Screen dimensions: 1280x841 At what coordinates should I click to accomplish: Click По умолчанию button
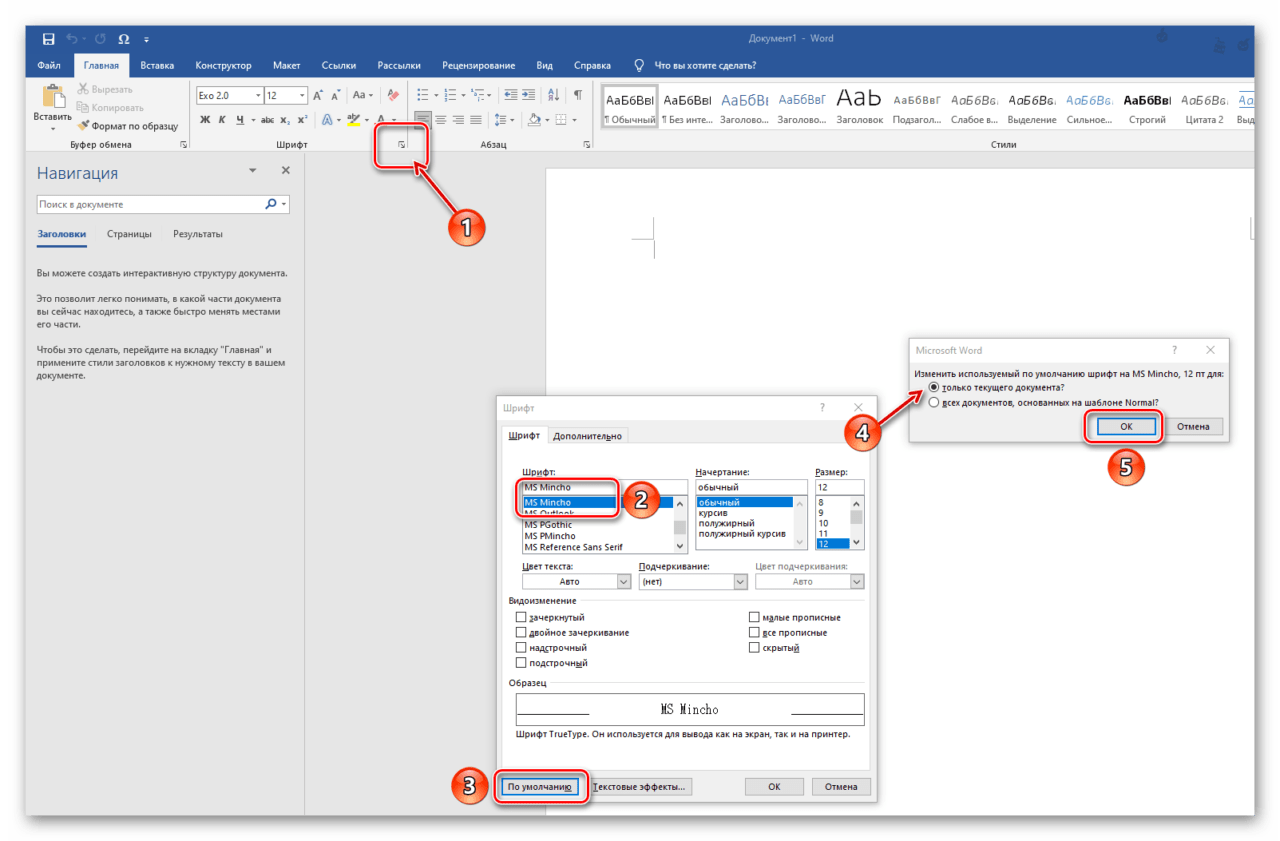tap(539, 787)
